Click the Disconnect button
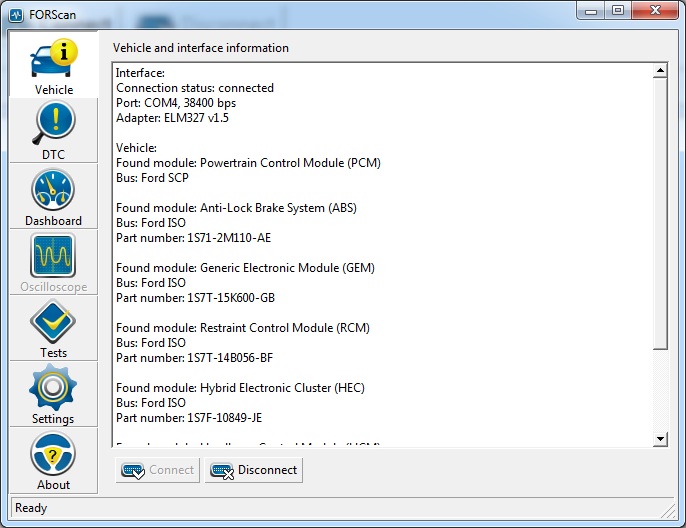Image resolution: width=686 pixels, height=528 pixels. point(254,470)
